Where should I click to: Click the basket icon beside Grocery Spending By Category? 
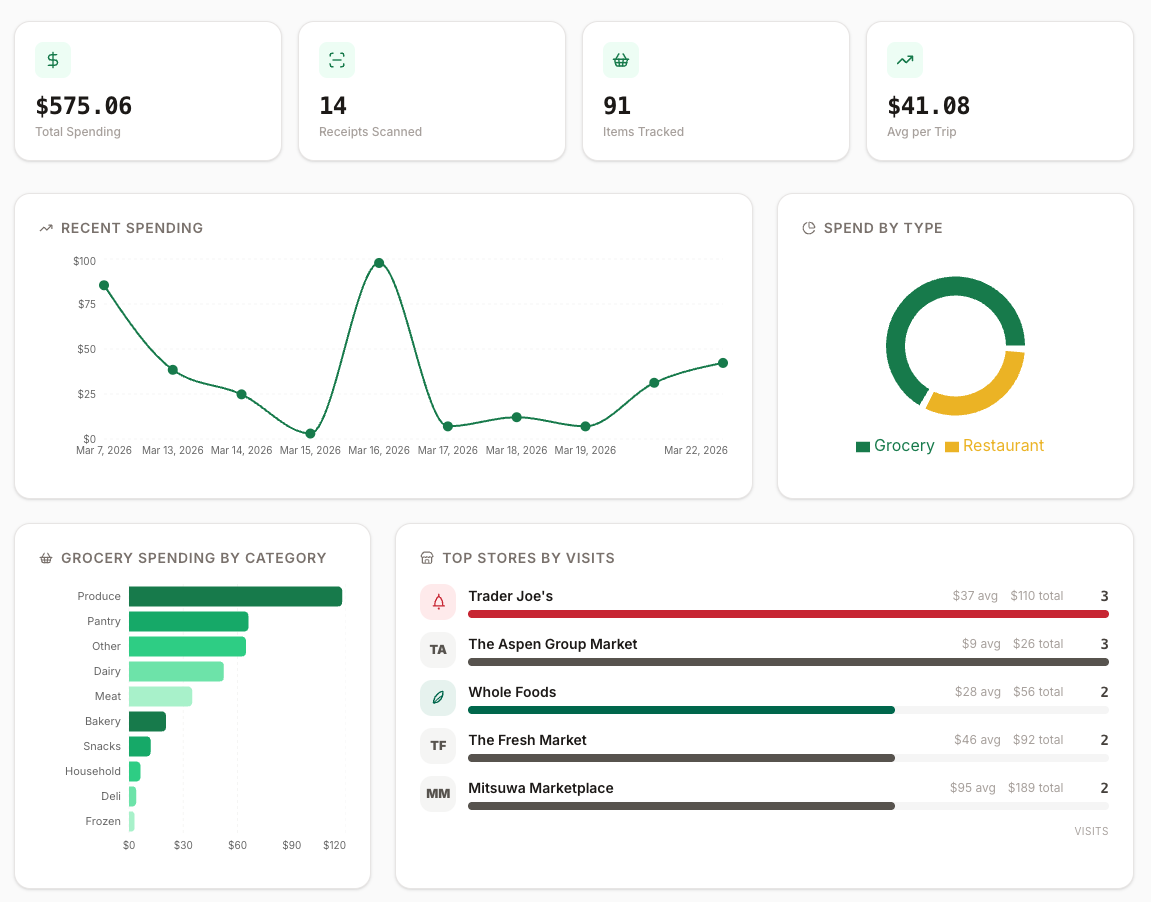coord(45,557)
